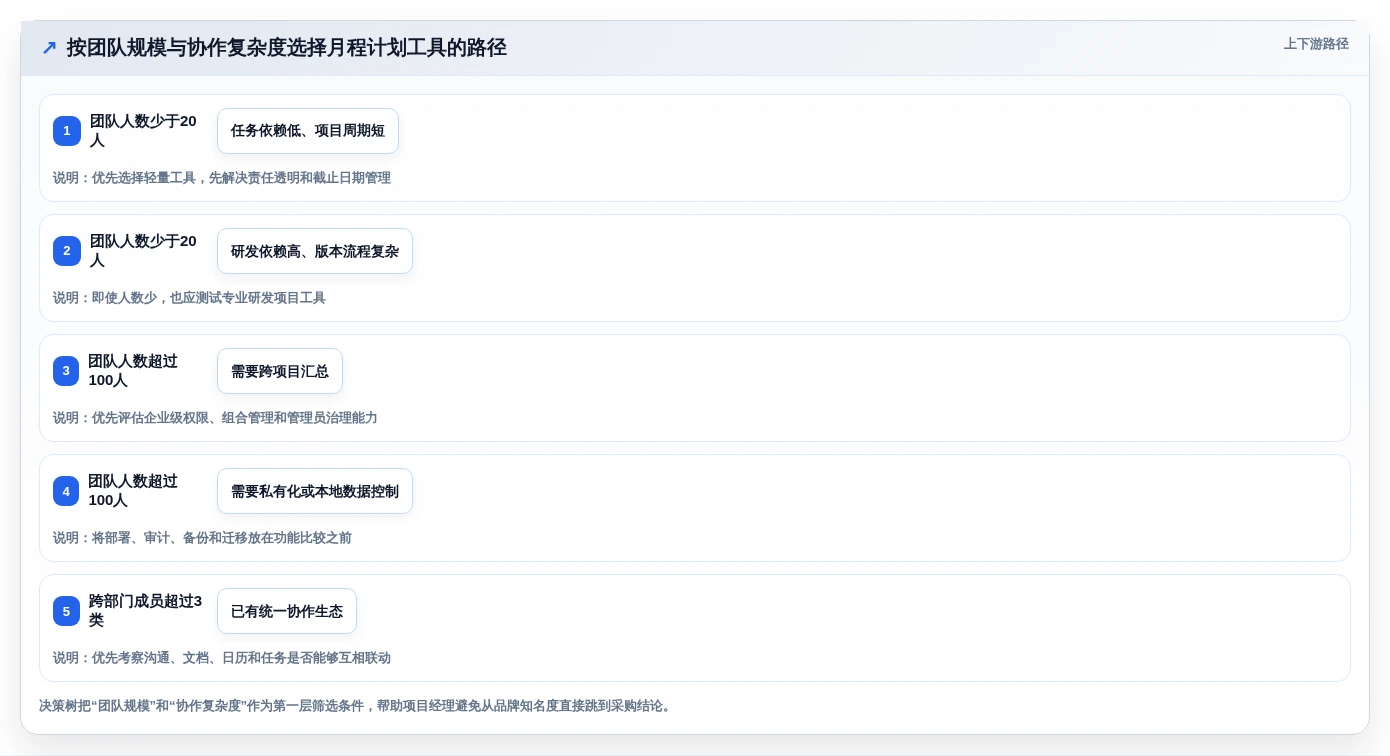Click 团队人数超过100人 in step 4
This screenshot has width=1390, height=756.
pyautogui.click(x=133, y=491)
